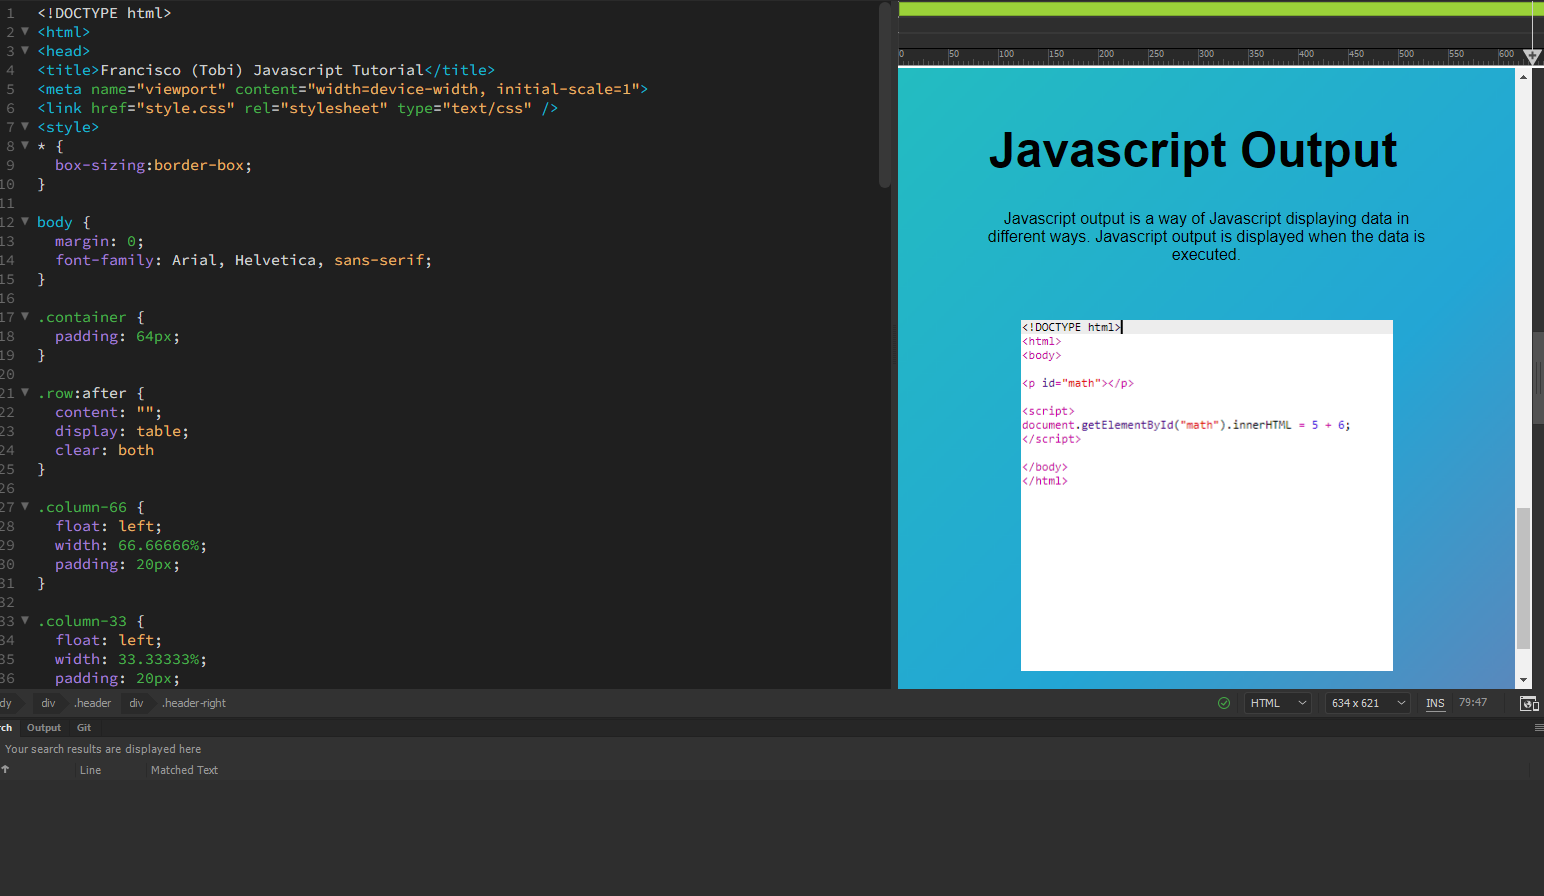
Task: Click the box-sizing:border-box declaration
Action: [x=153, y=165]
